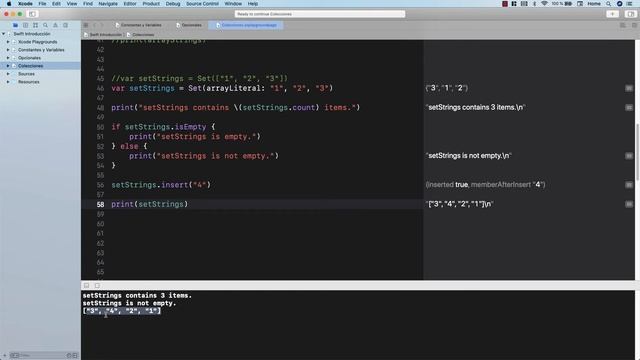Click the related items grid icon in the jump bar
640x360 pixels.
click(x=86, y=25)
